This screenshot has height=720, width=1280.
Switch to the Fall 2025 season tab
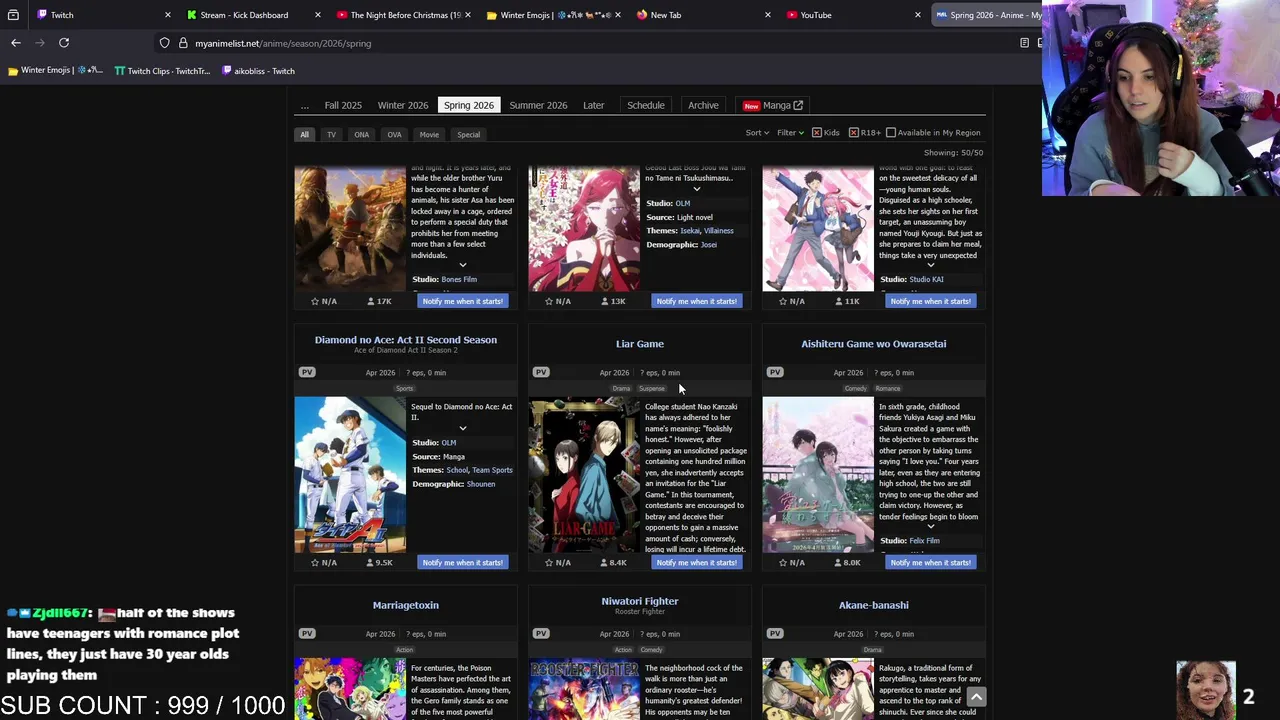tap(343, 105)
